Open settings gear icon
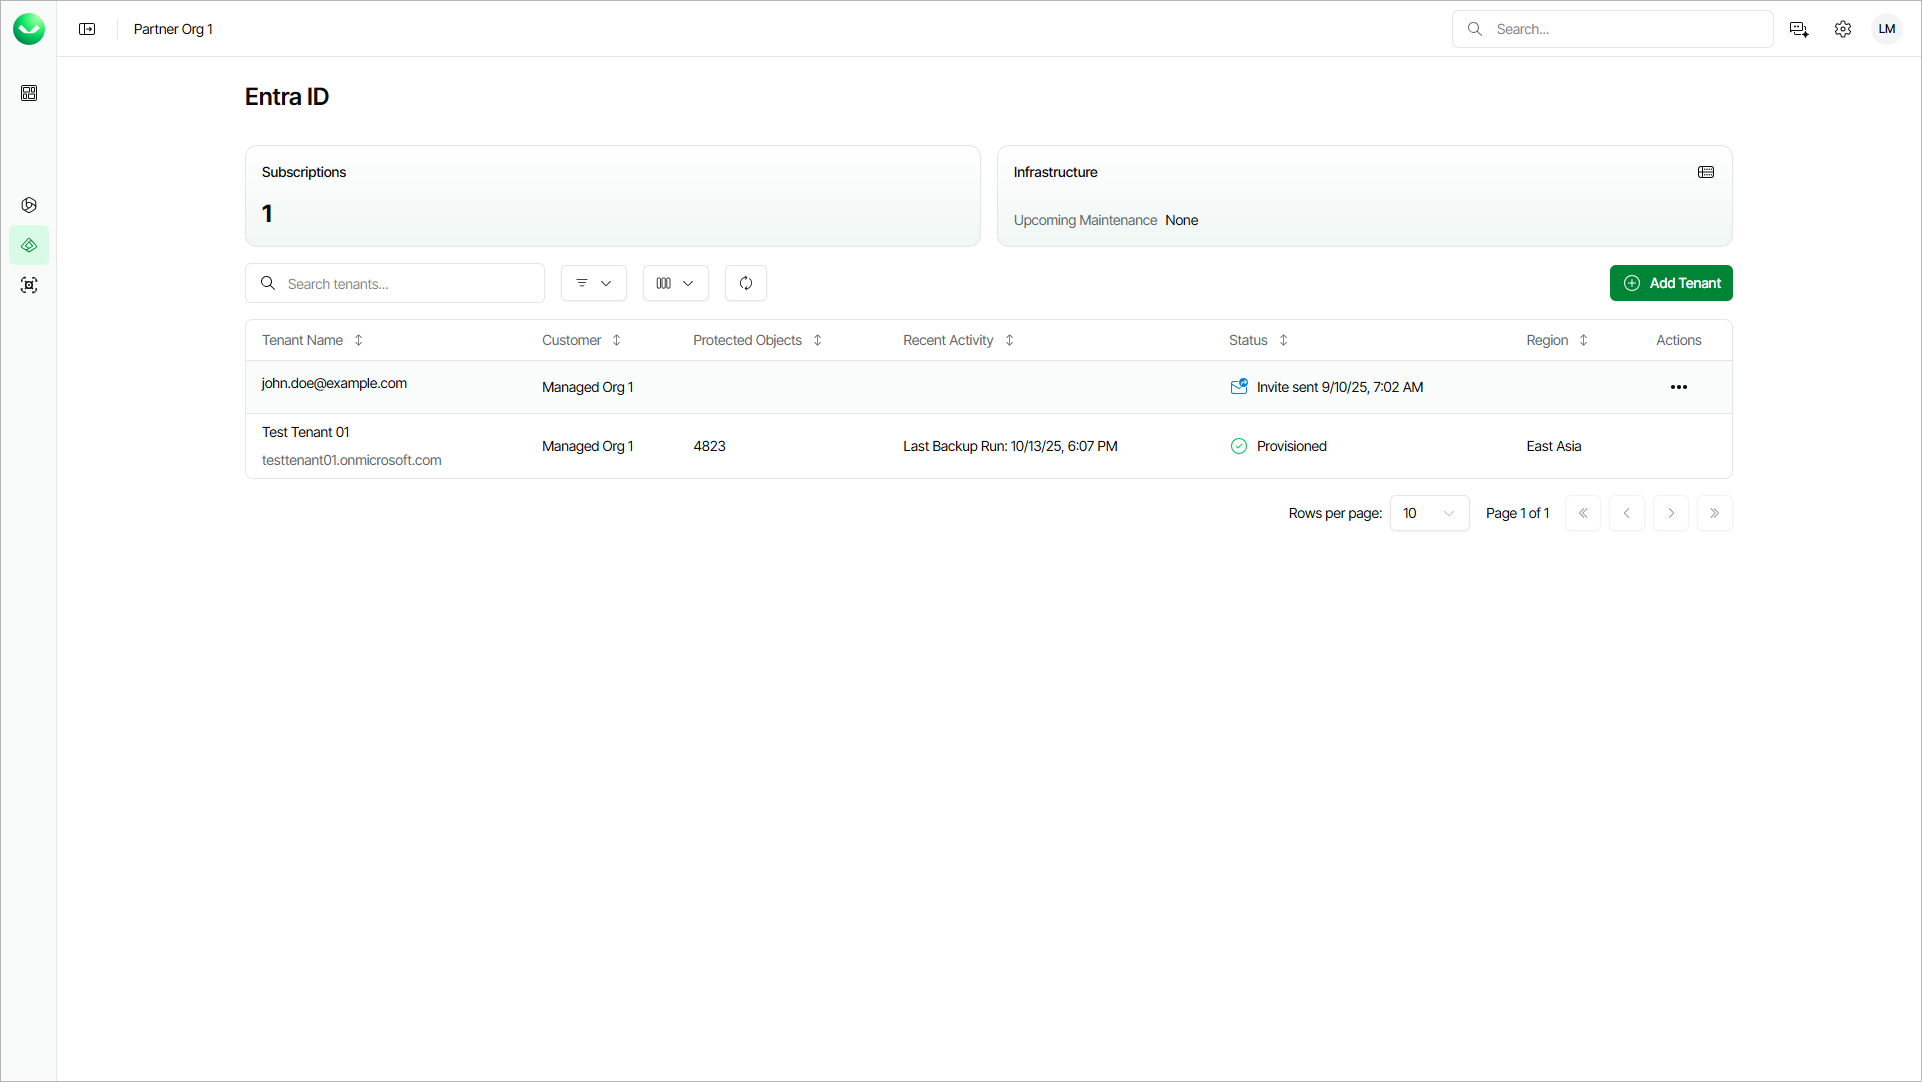This screenshot has width=1922, height=1082. (1843, 29)
